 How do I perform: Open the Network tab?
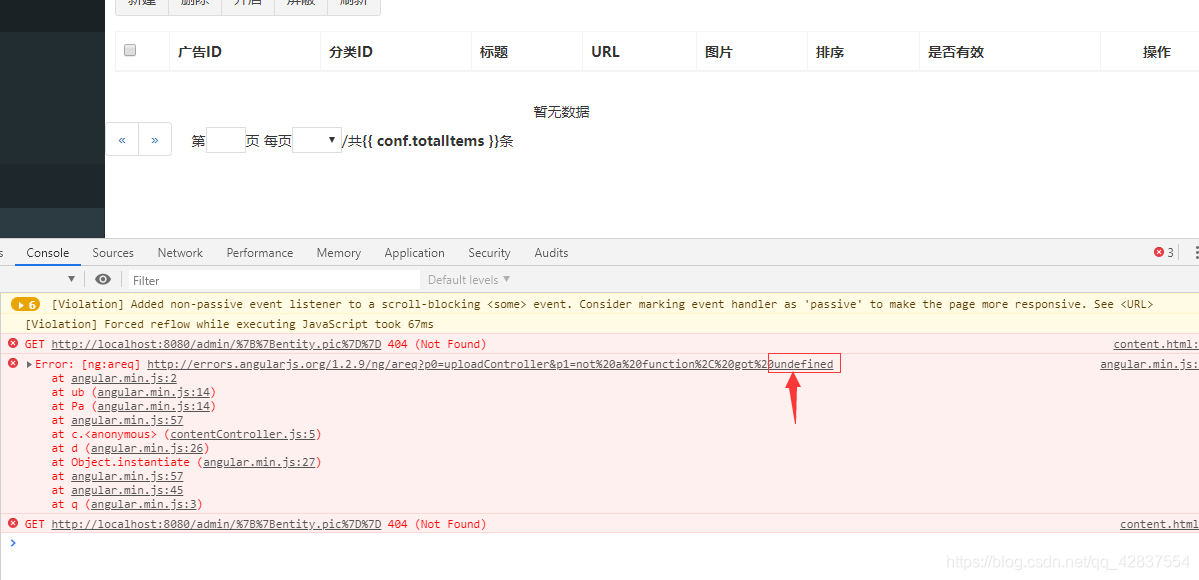tap(180, 253)
